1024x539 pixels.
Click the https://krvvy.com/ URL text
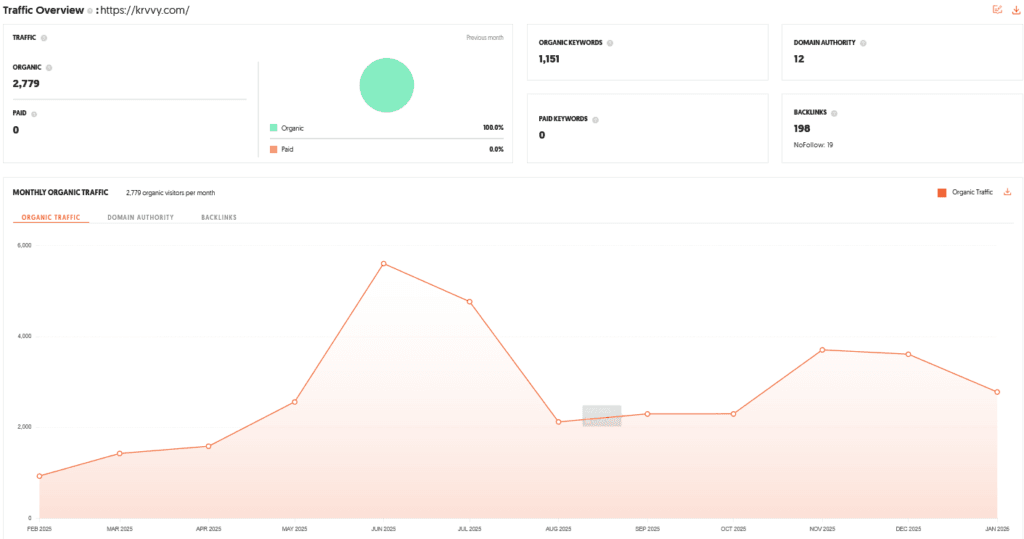(x=144, y=10)
